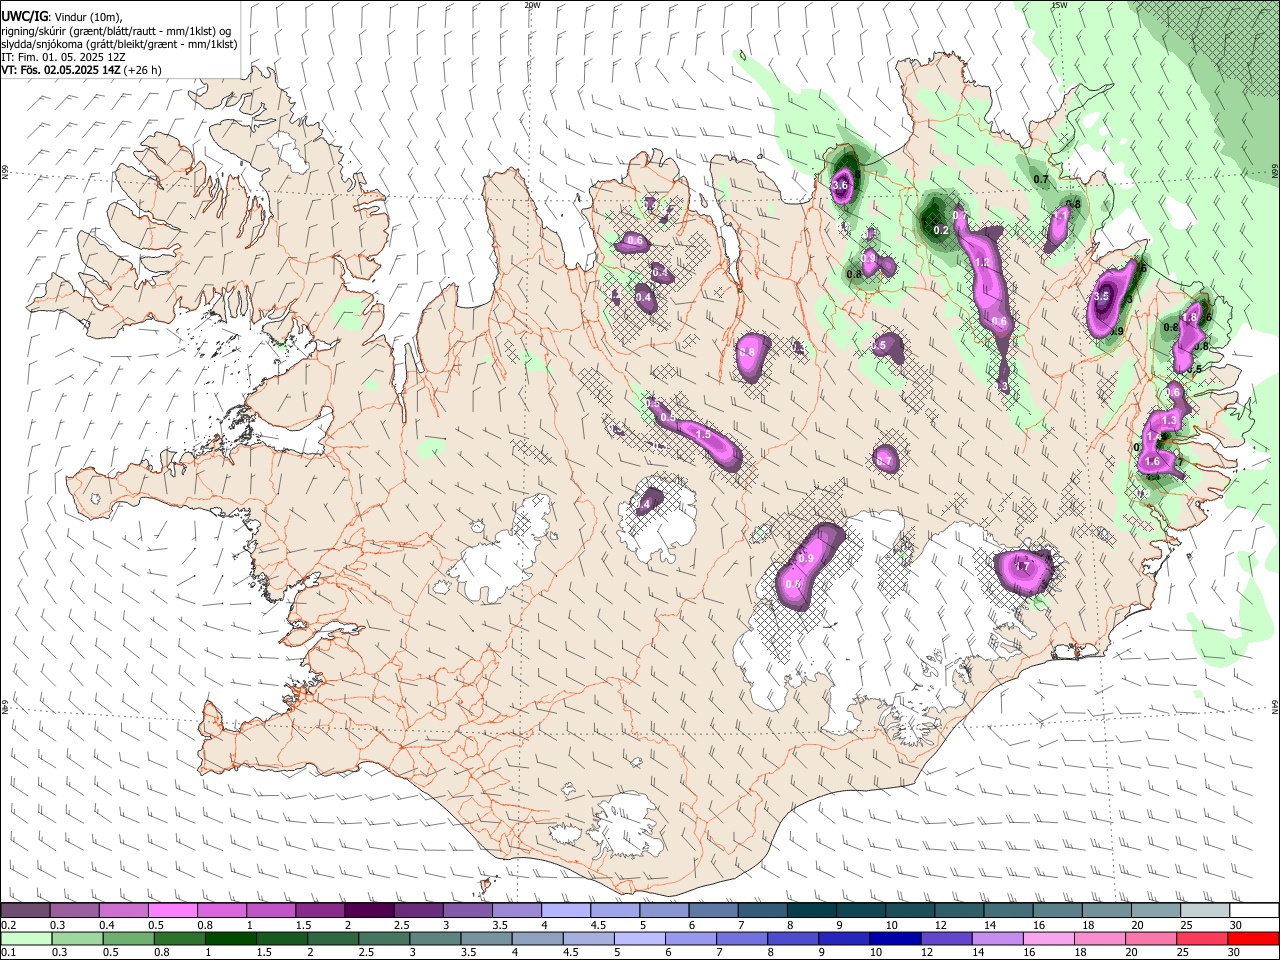
Task: Click the '0.5' value in north-central highlands
Action: [879, 345]
